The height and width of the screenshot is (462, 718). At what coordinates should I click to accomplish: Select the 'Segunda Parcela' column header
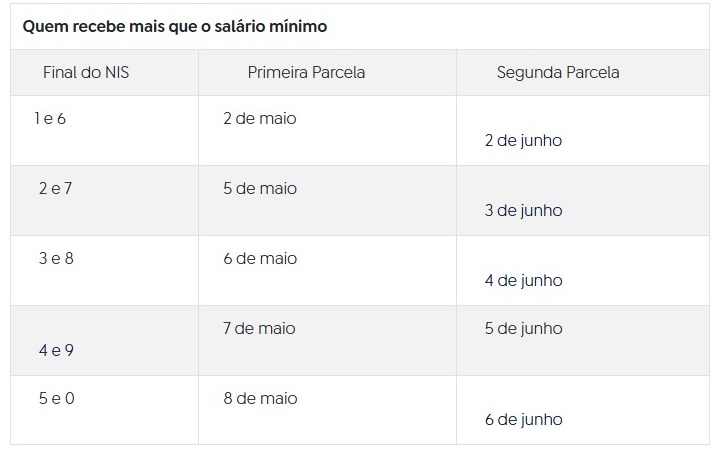[558, 73]
